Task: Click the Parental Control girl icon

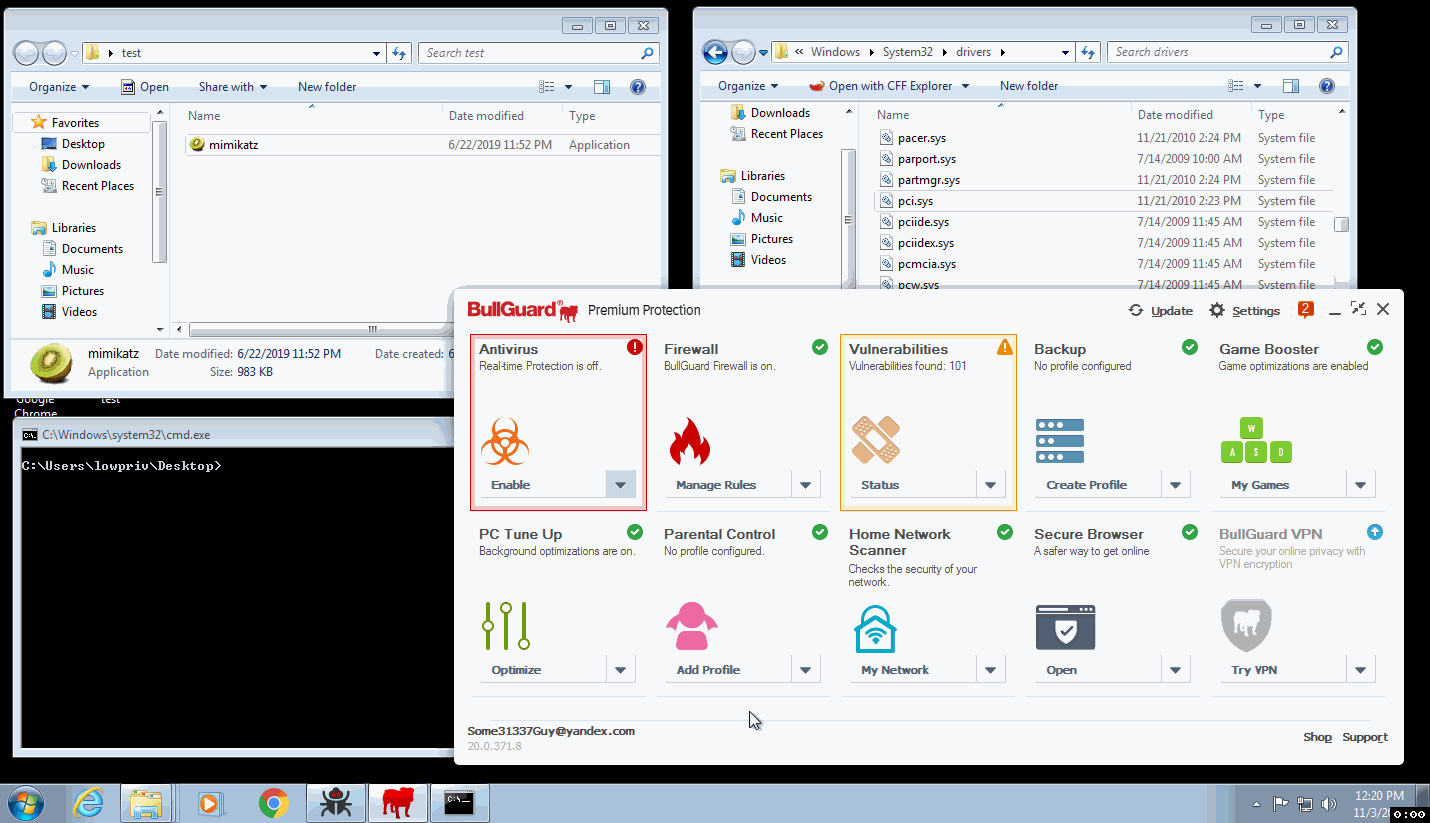Action: click(x=691, y=626)
